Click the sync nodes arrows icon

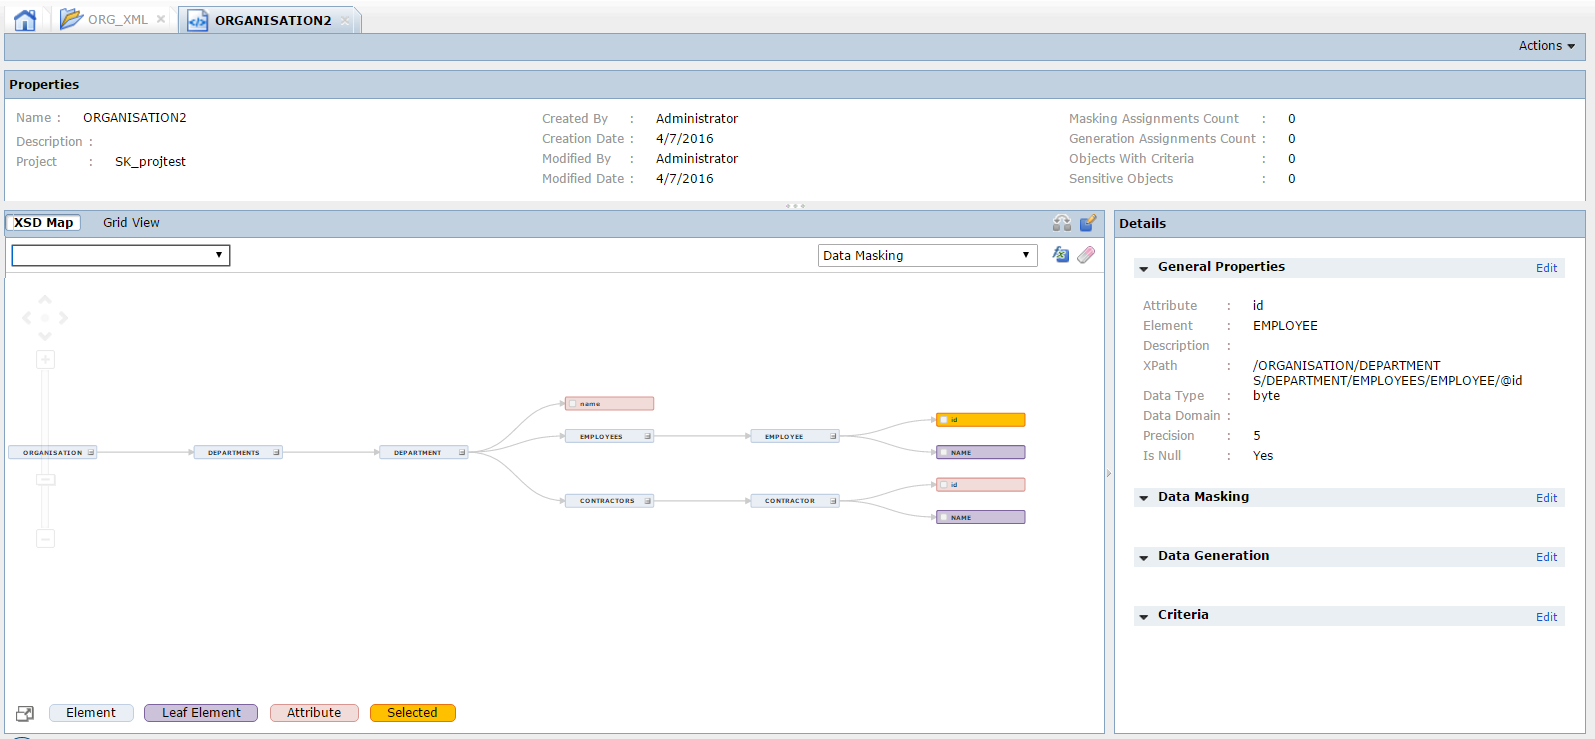click(x=1062, y=223)
